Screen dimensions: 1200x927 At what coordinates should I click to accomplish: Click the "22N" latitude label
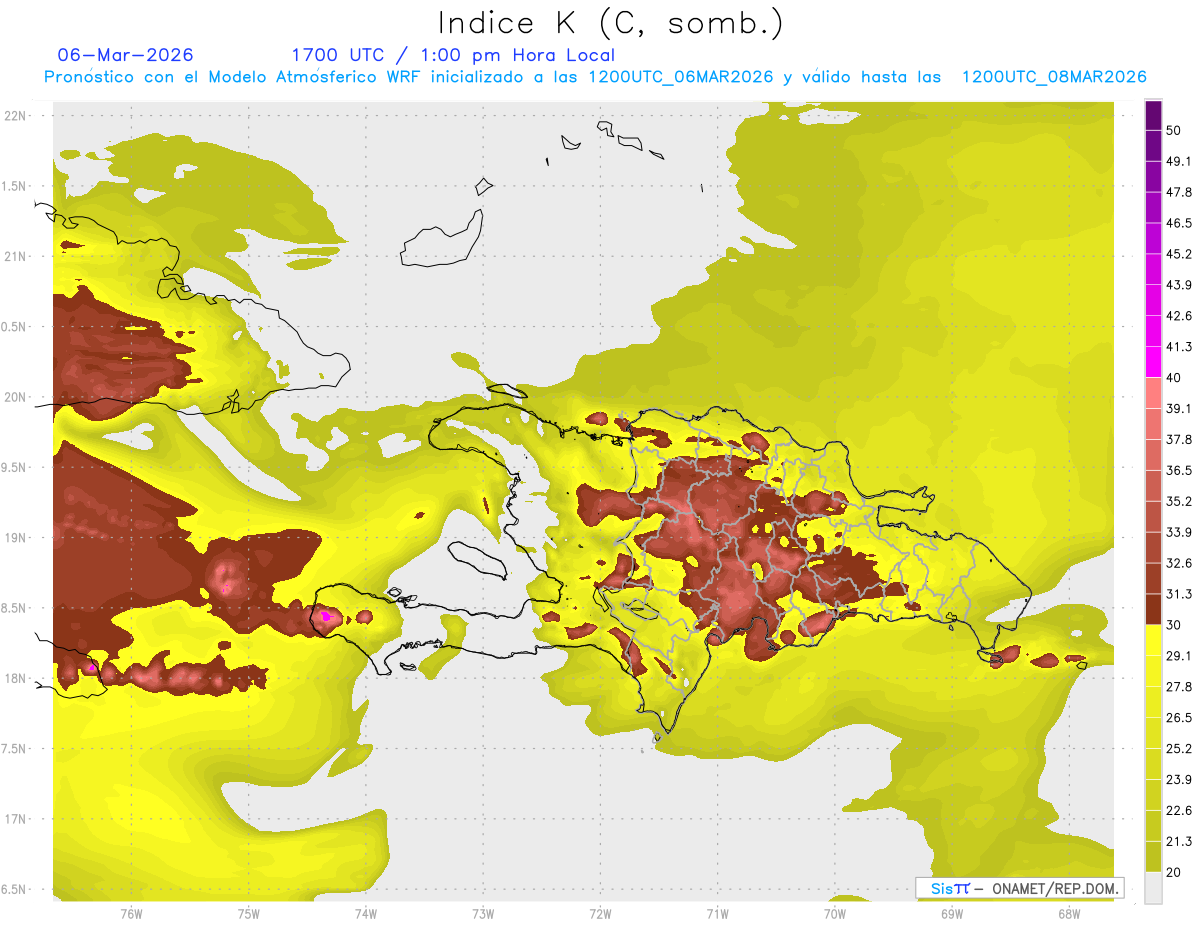(x=16, y=115)
